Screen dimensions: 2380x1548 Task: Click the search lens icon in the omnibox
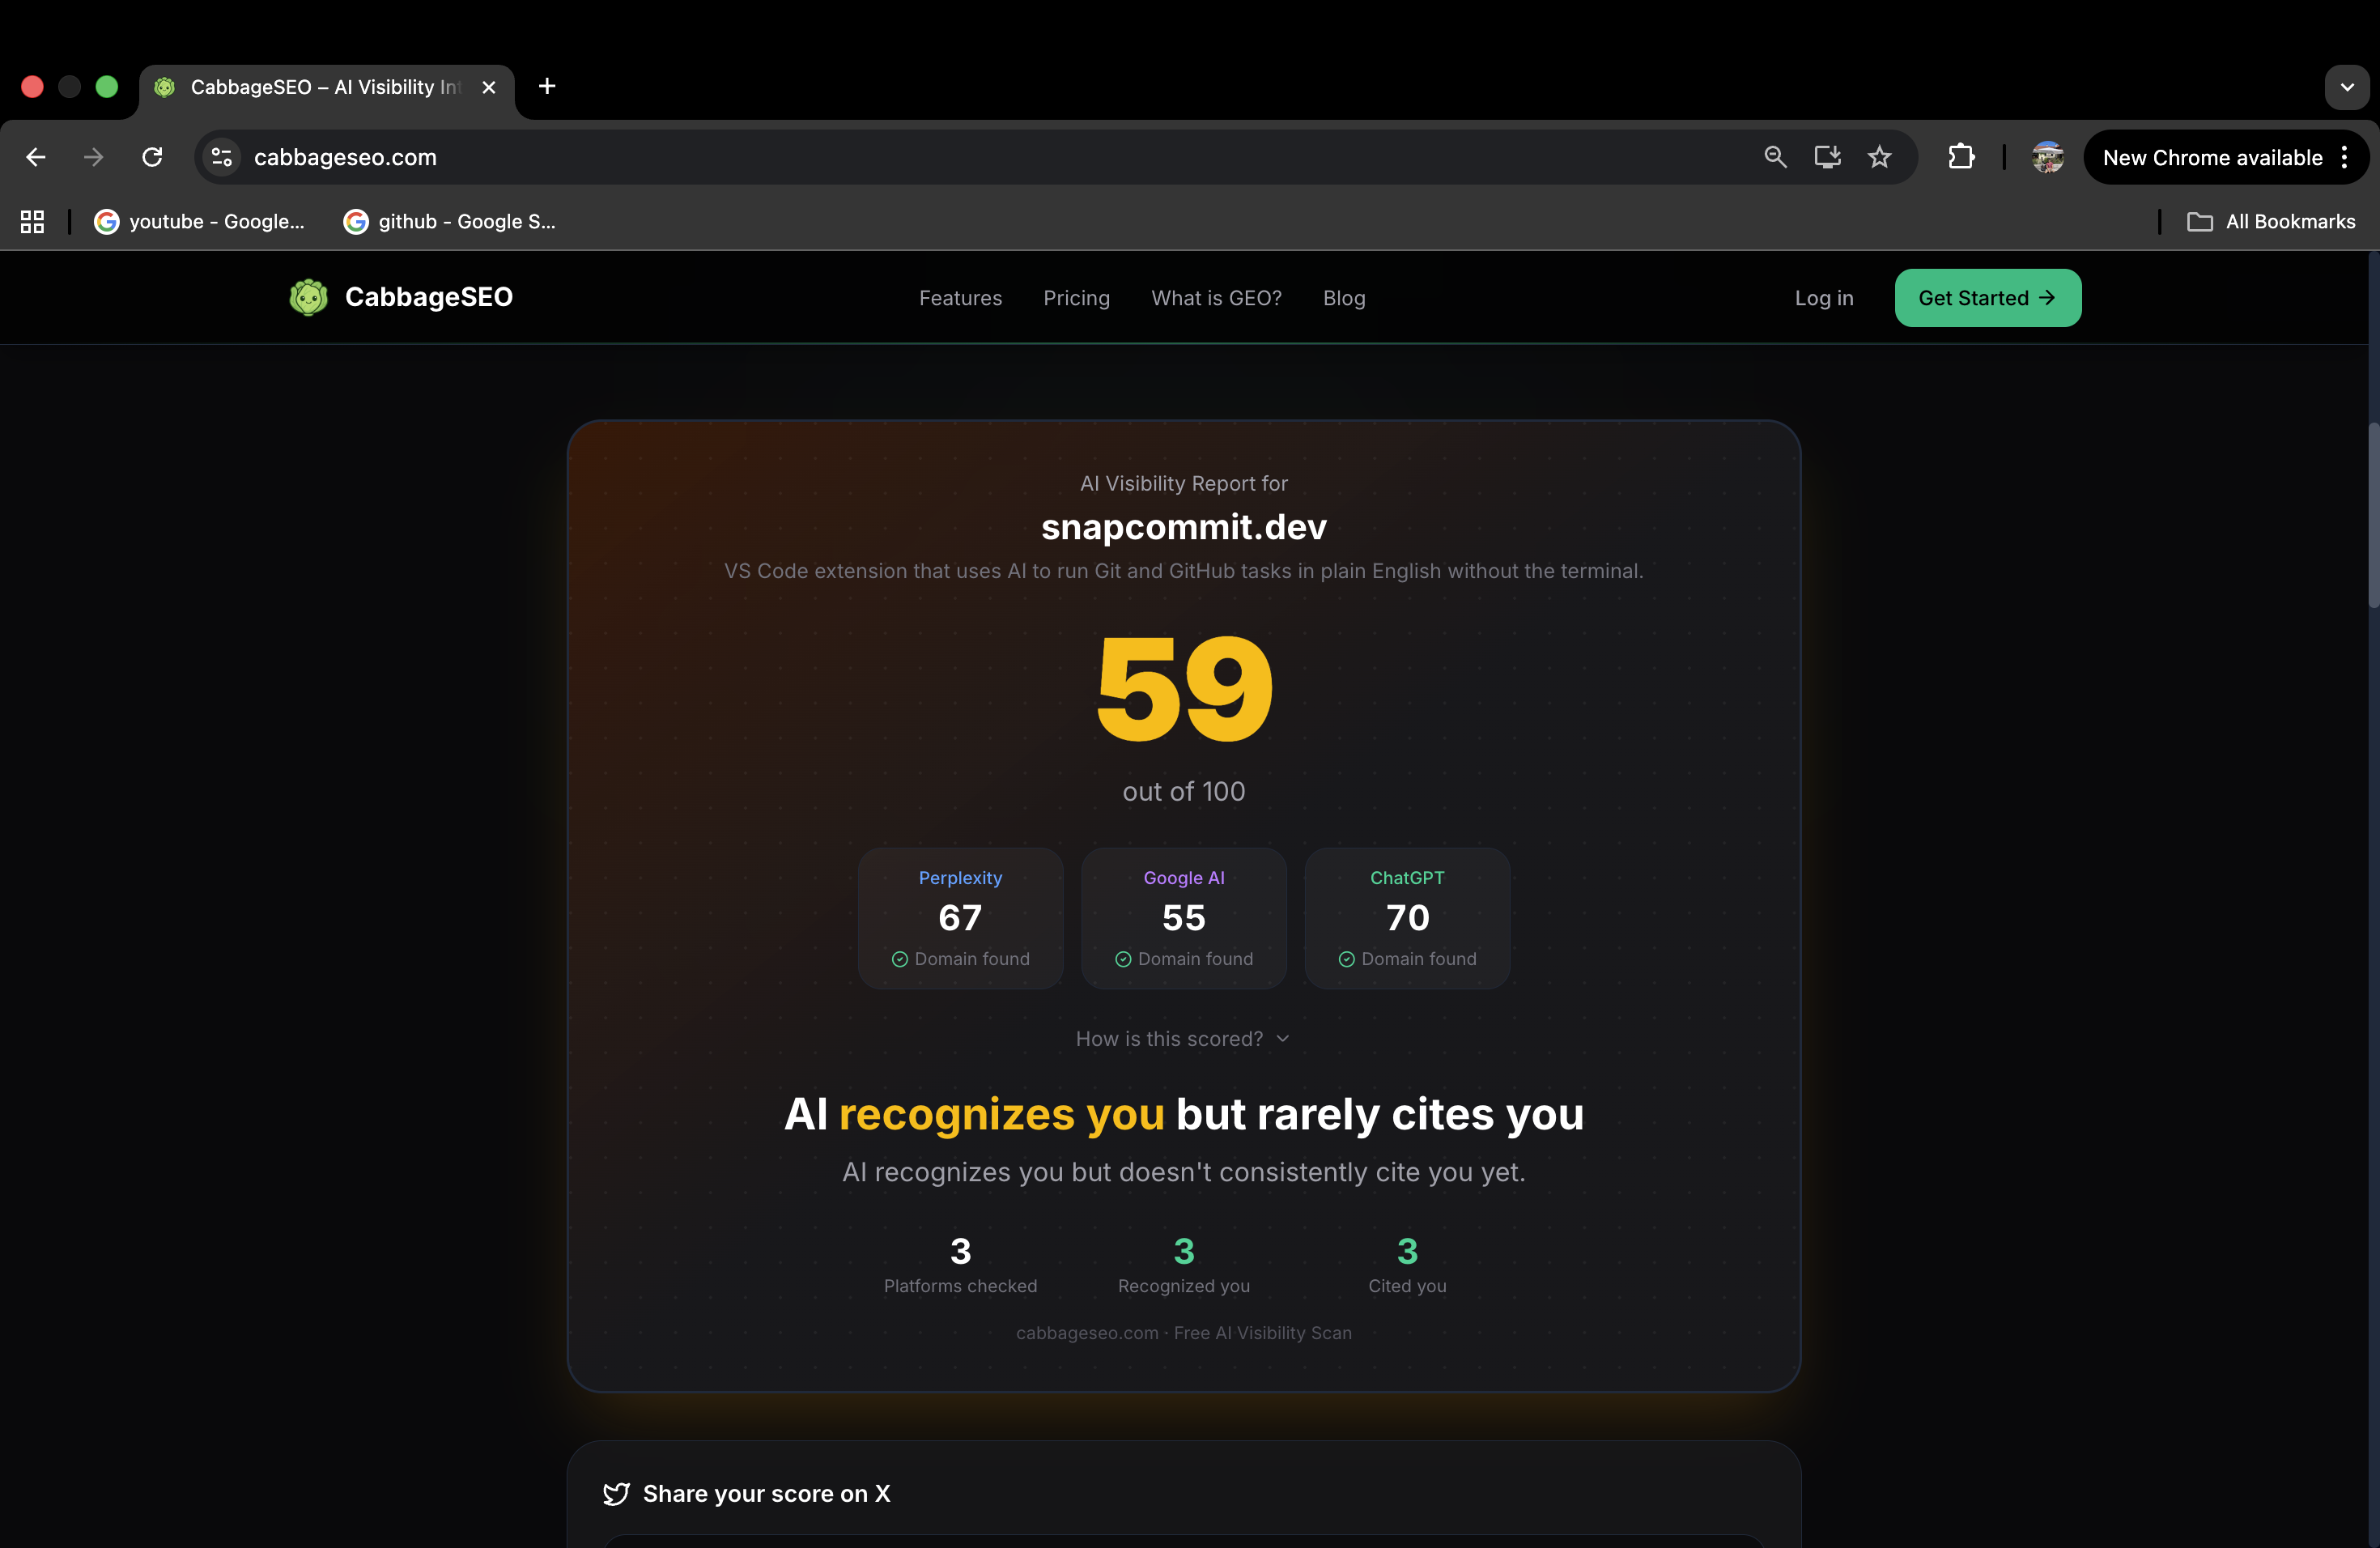click(x=1775, y=157)
